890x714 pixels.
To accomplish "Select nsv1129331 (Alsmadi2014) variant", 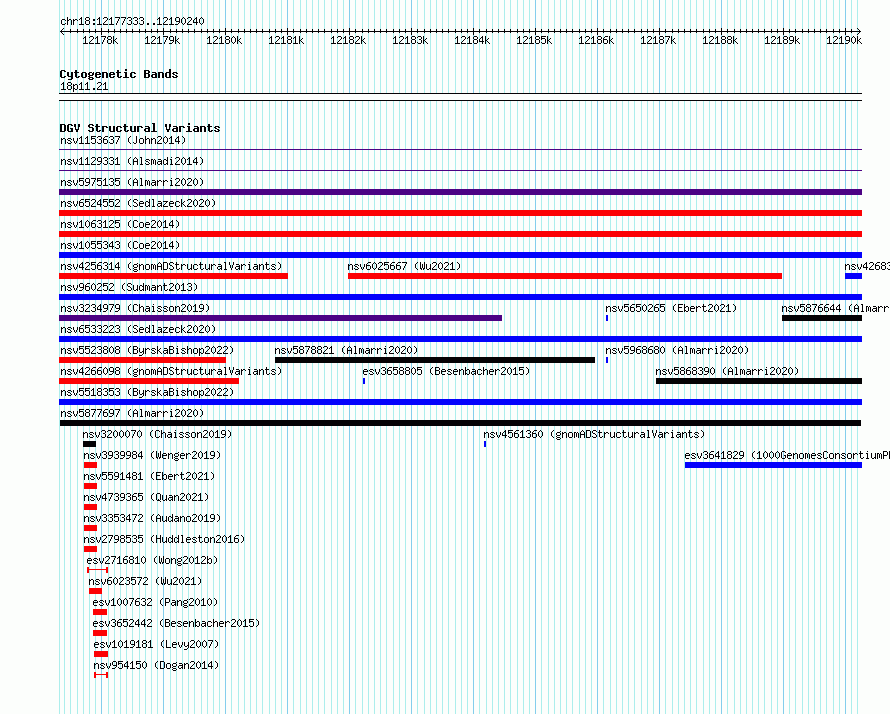I will (x=132, y=161).
